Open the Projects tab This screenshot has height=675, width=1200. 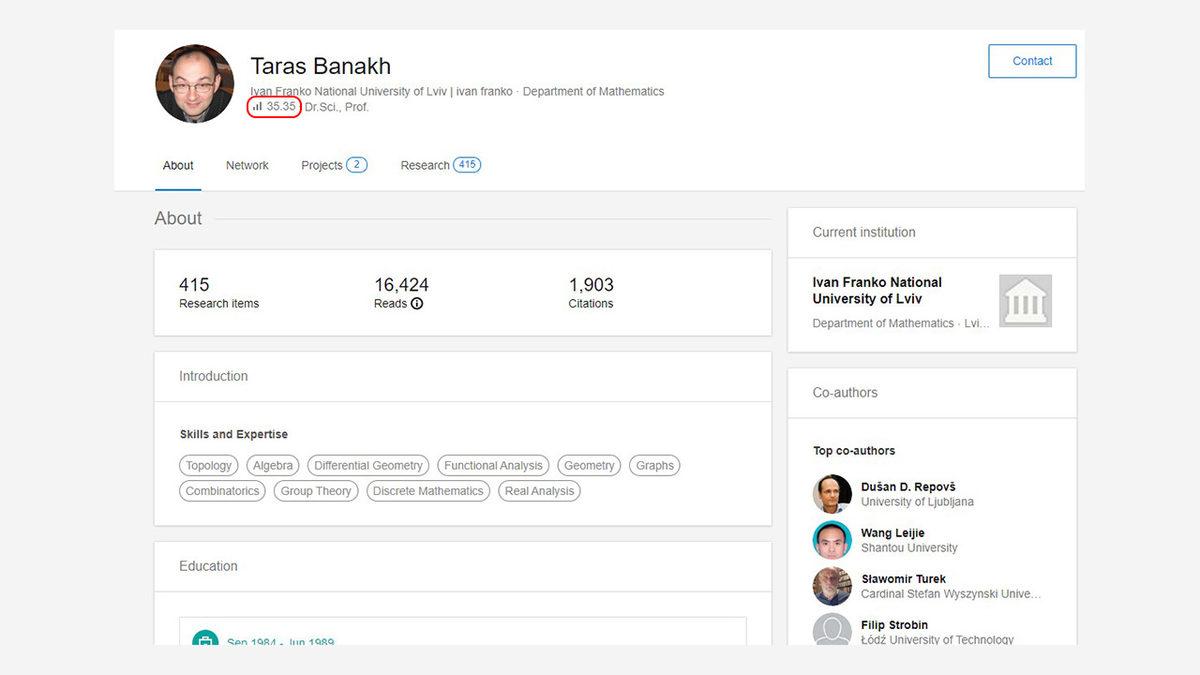(x=320, y=165)
